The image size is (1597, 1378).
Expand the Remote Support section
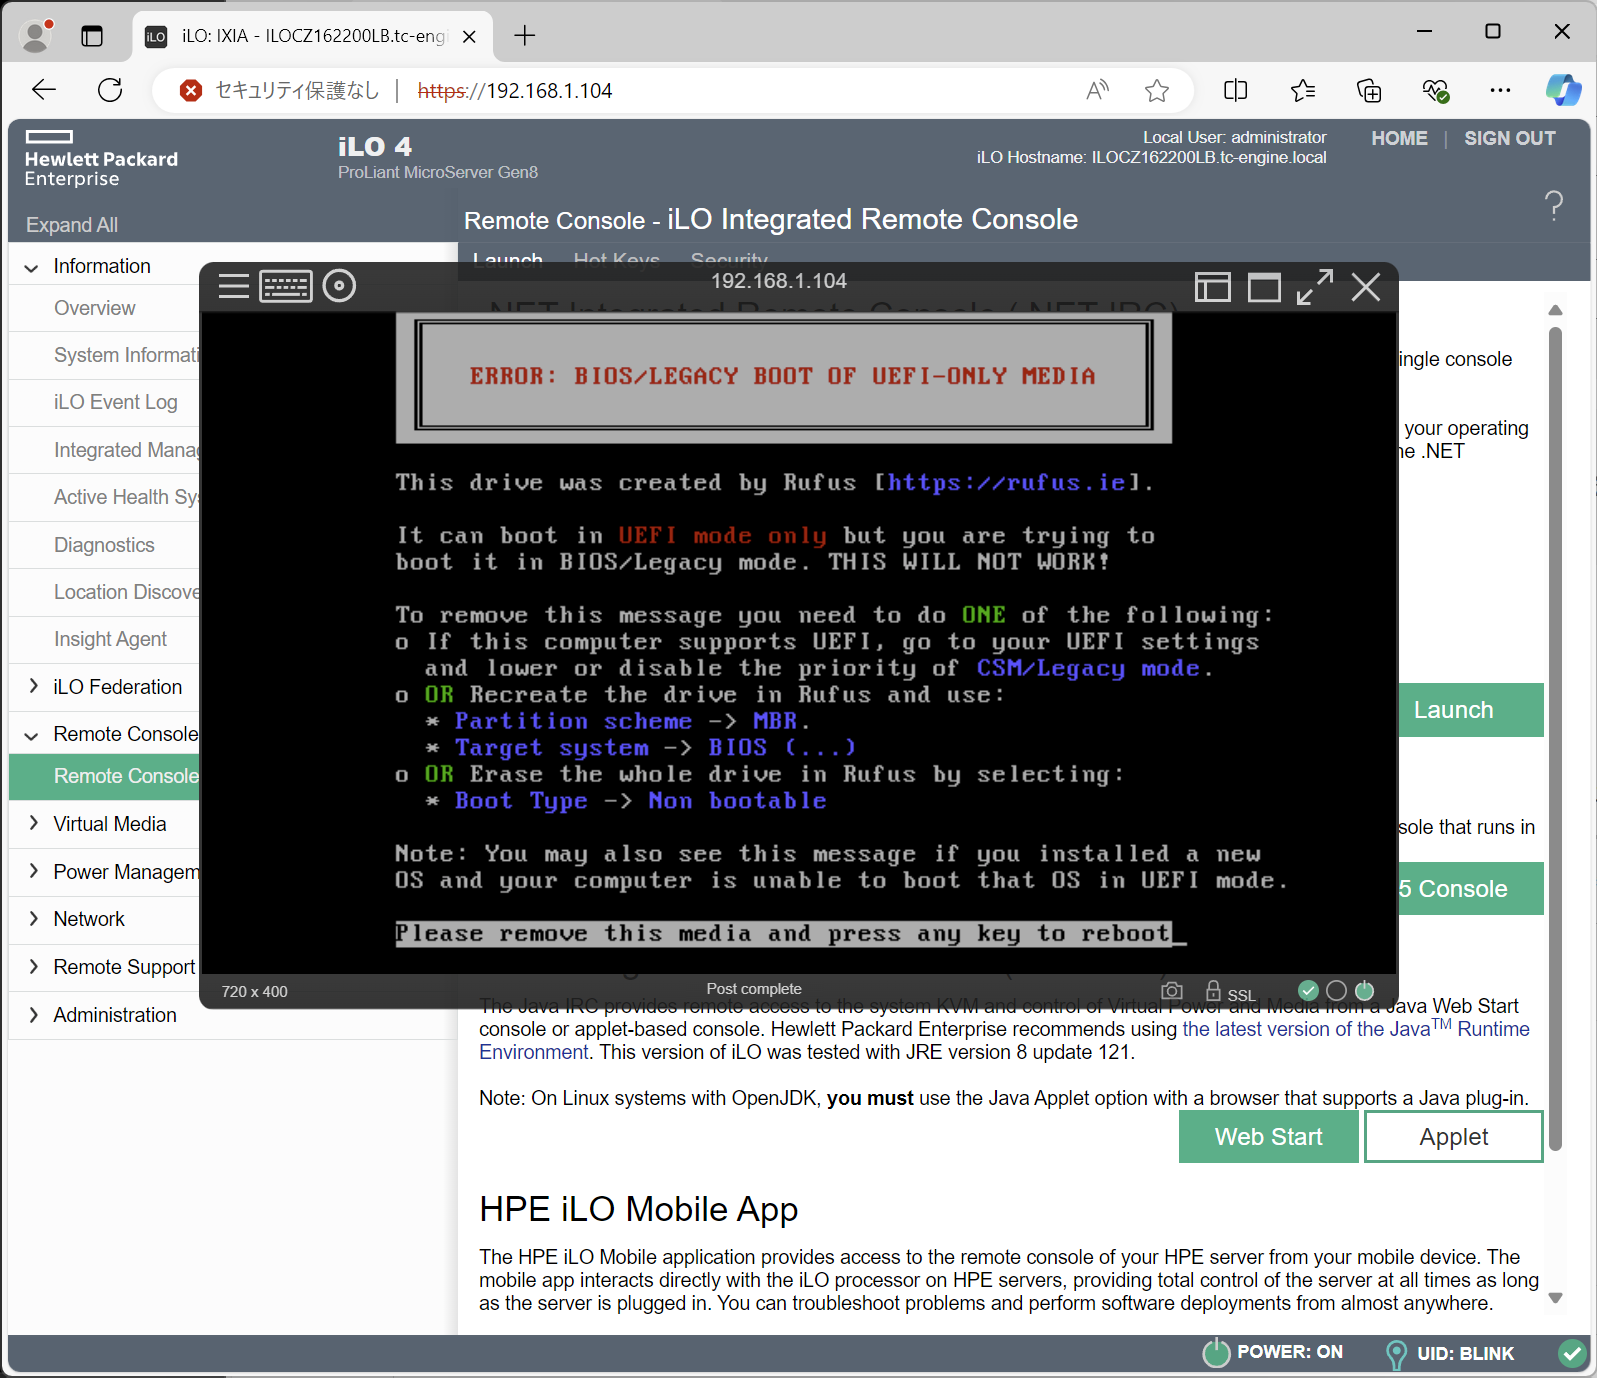tap(33, 966)
